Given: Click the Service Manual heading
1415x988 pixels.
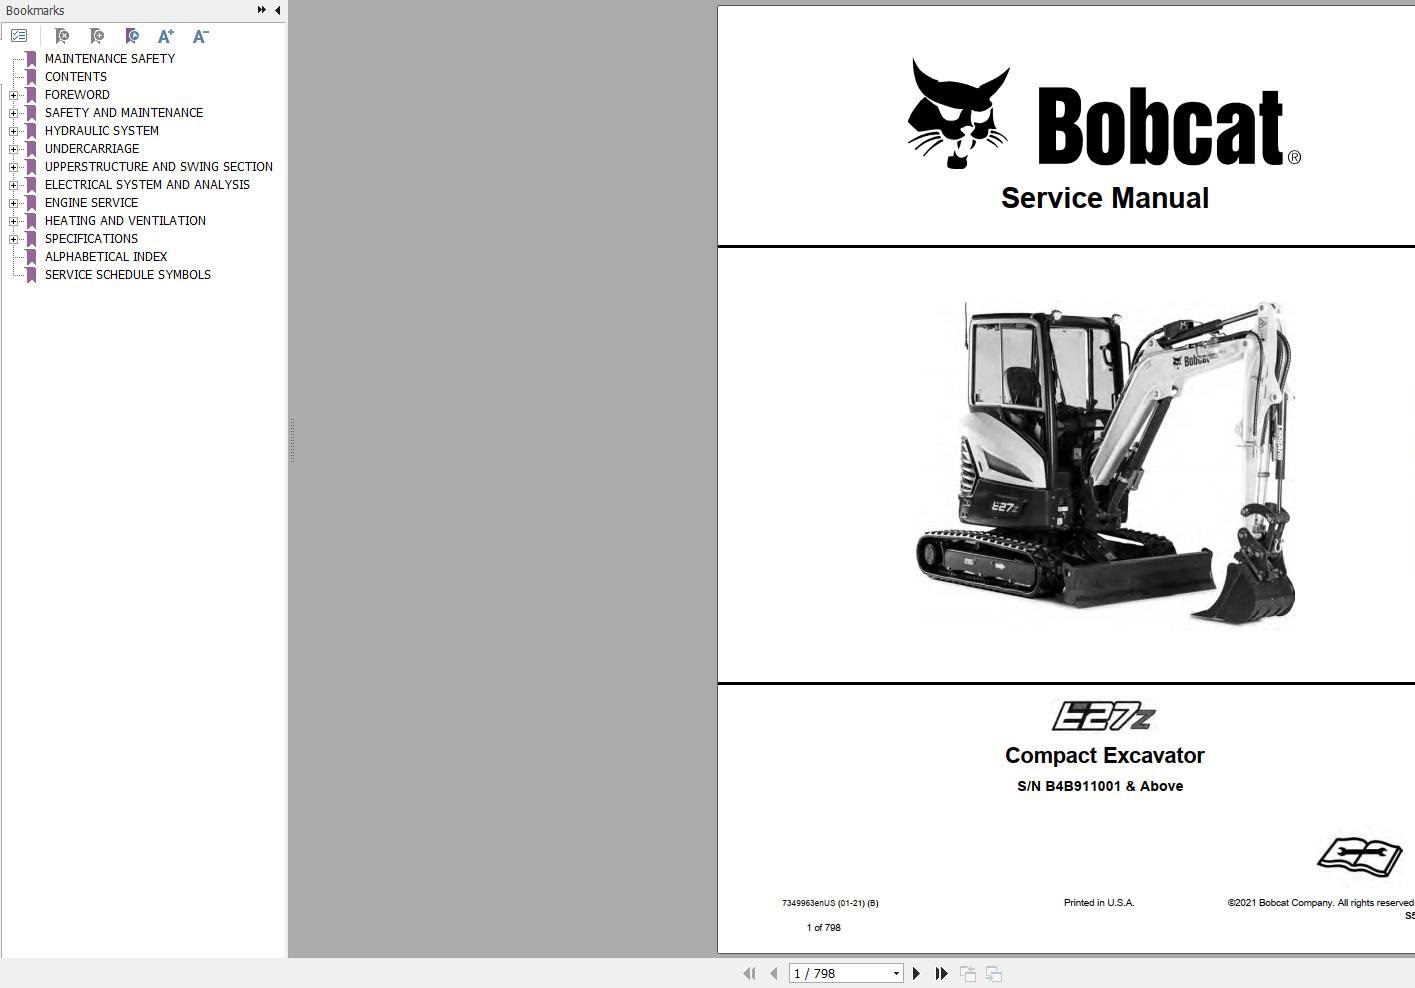Looking at the screenshot, I should point(1105,198).
